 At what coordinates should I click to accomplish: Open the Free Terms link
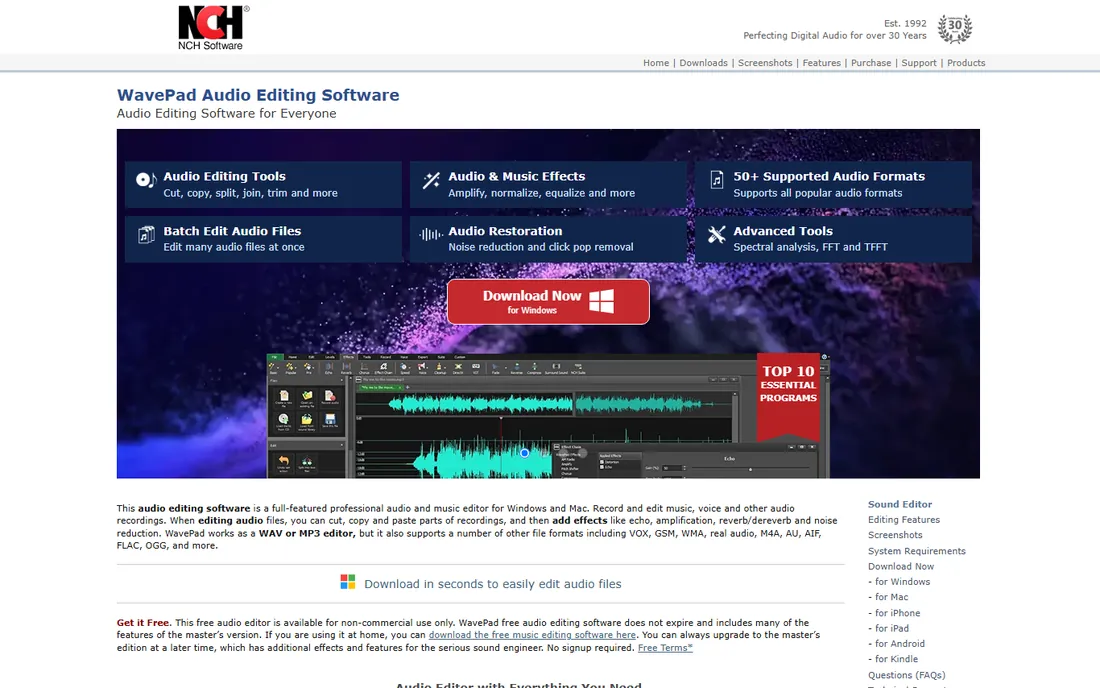coord(665,648)
